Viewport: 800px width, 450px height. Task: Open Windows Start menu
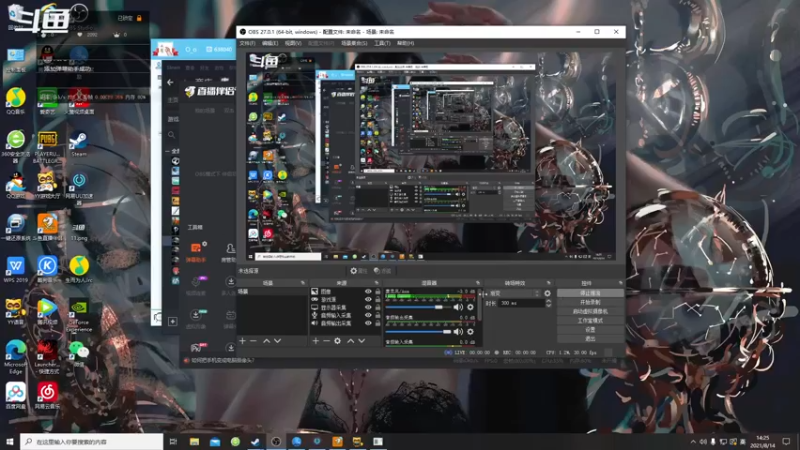click(x=10, y=441)
